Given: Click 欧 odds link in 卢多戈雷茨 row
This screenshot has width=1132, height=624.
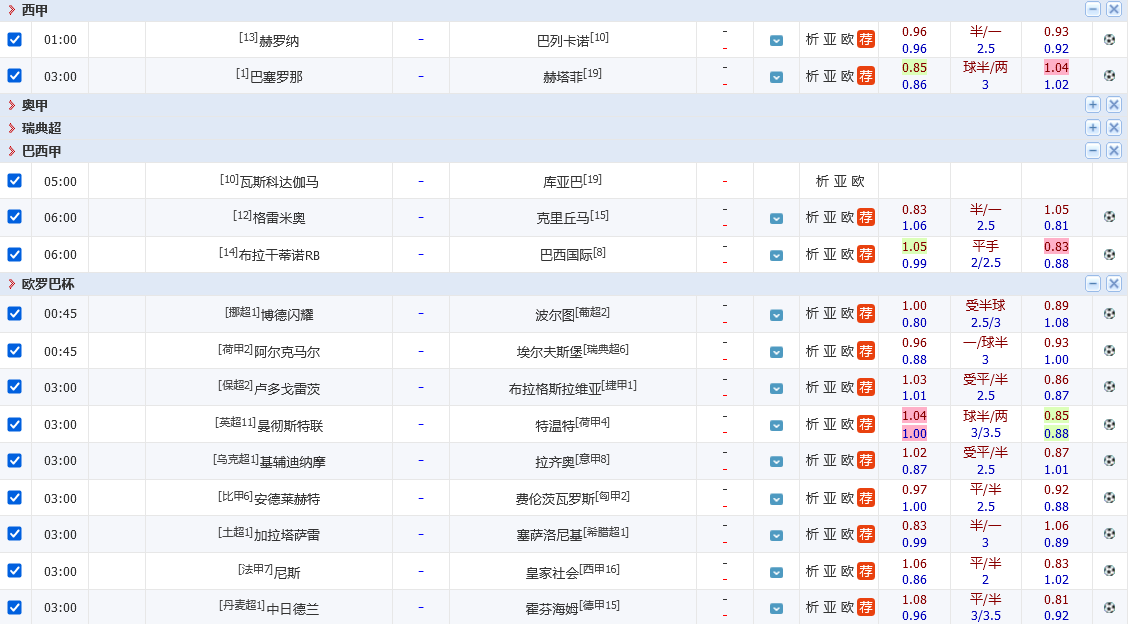Looking at the screenshot, I should point(847,387).
